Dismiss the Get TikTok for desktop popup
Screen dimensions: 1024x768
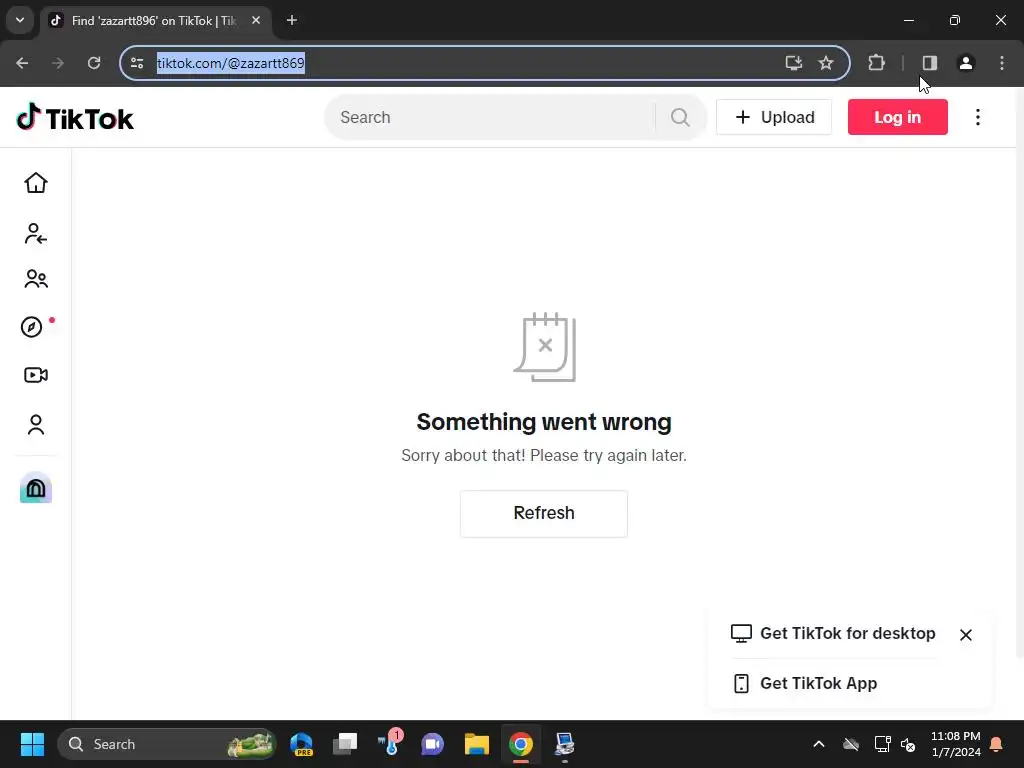[x=966, y=635]
